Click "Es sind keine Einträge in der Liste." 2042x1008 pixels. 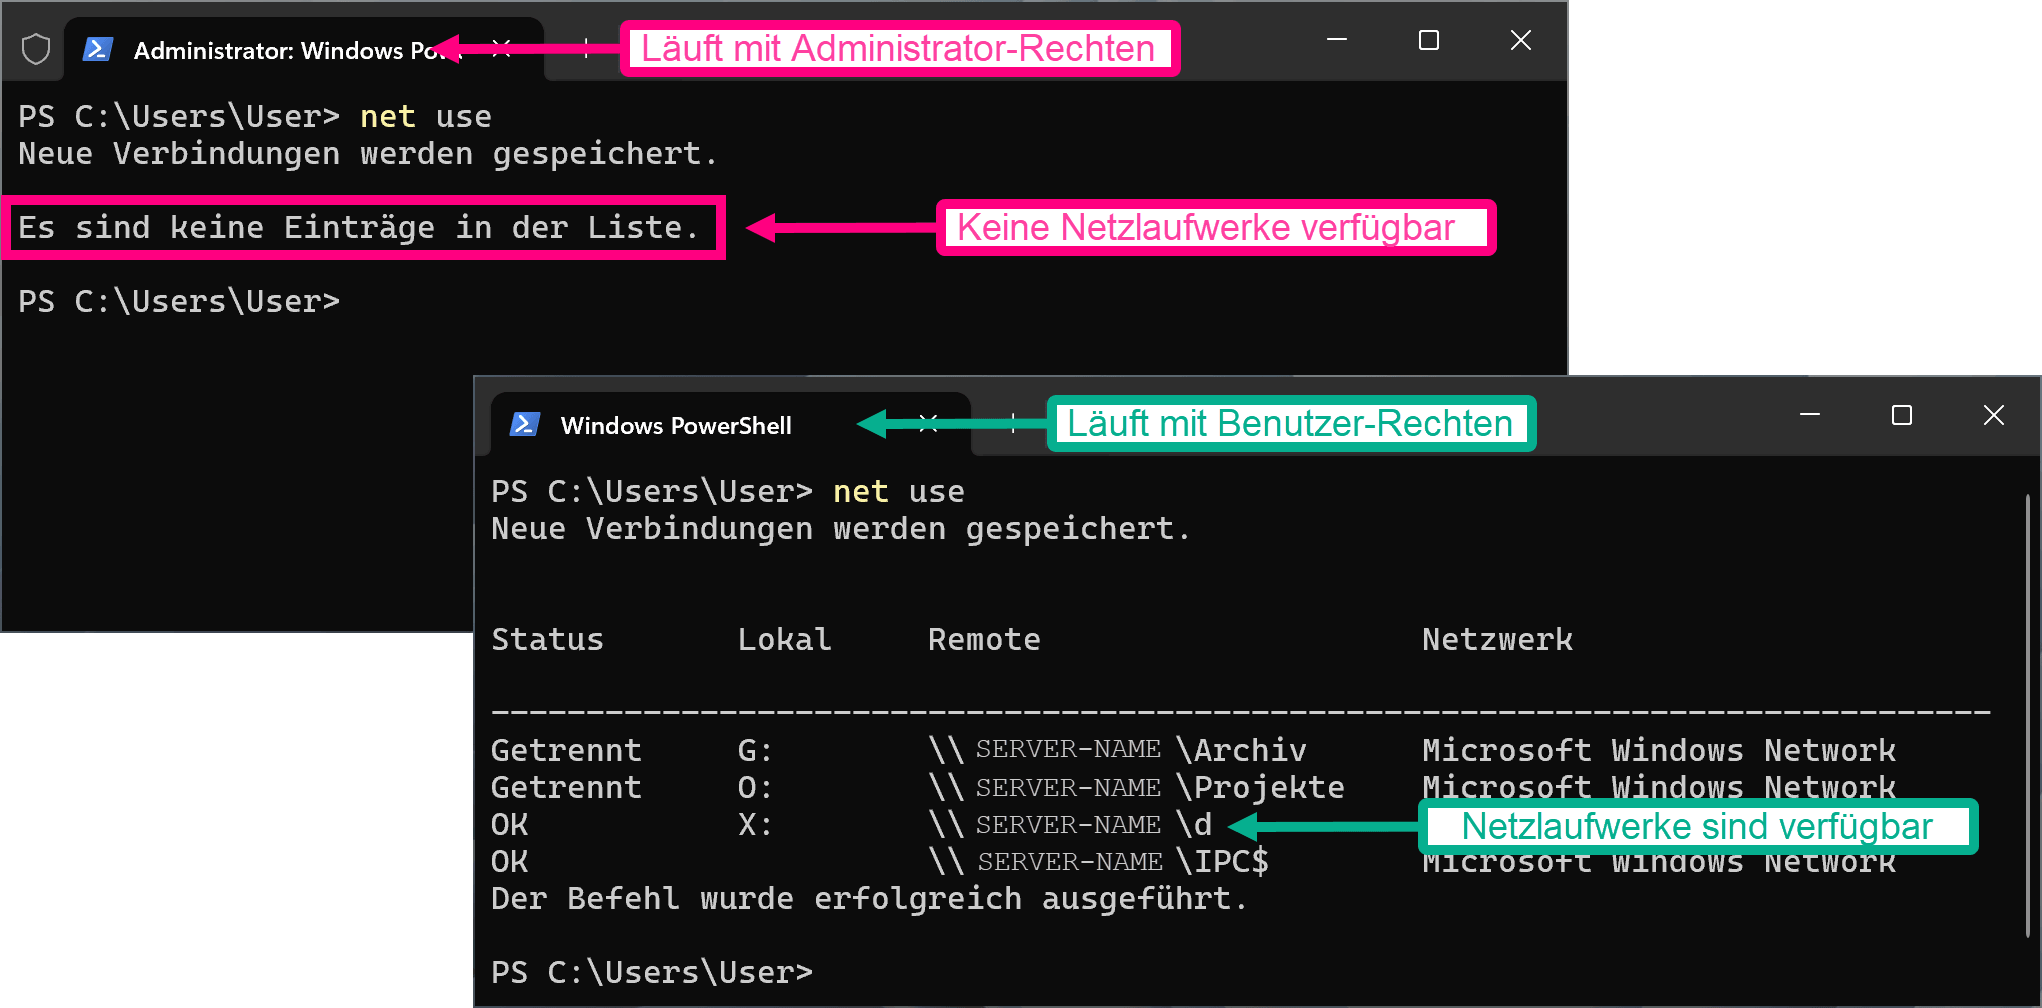pos(359,228)
